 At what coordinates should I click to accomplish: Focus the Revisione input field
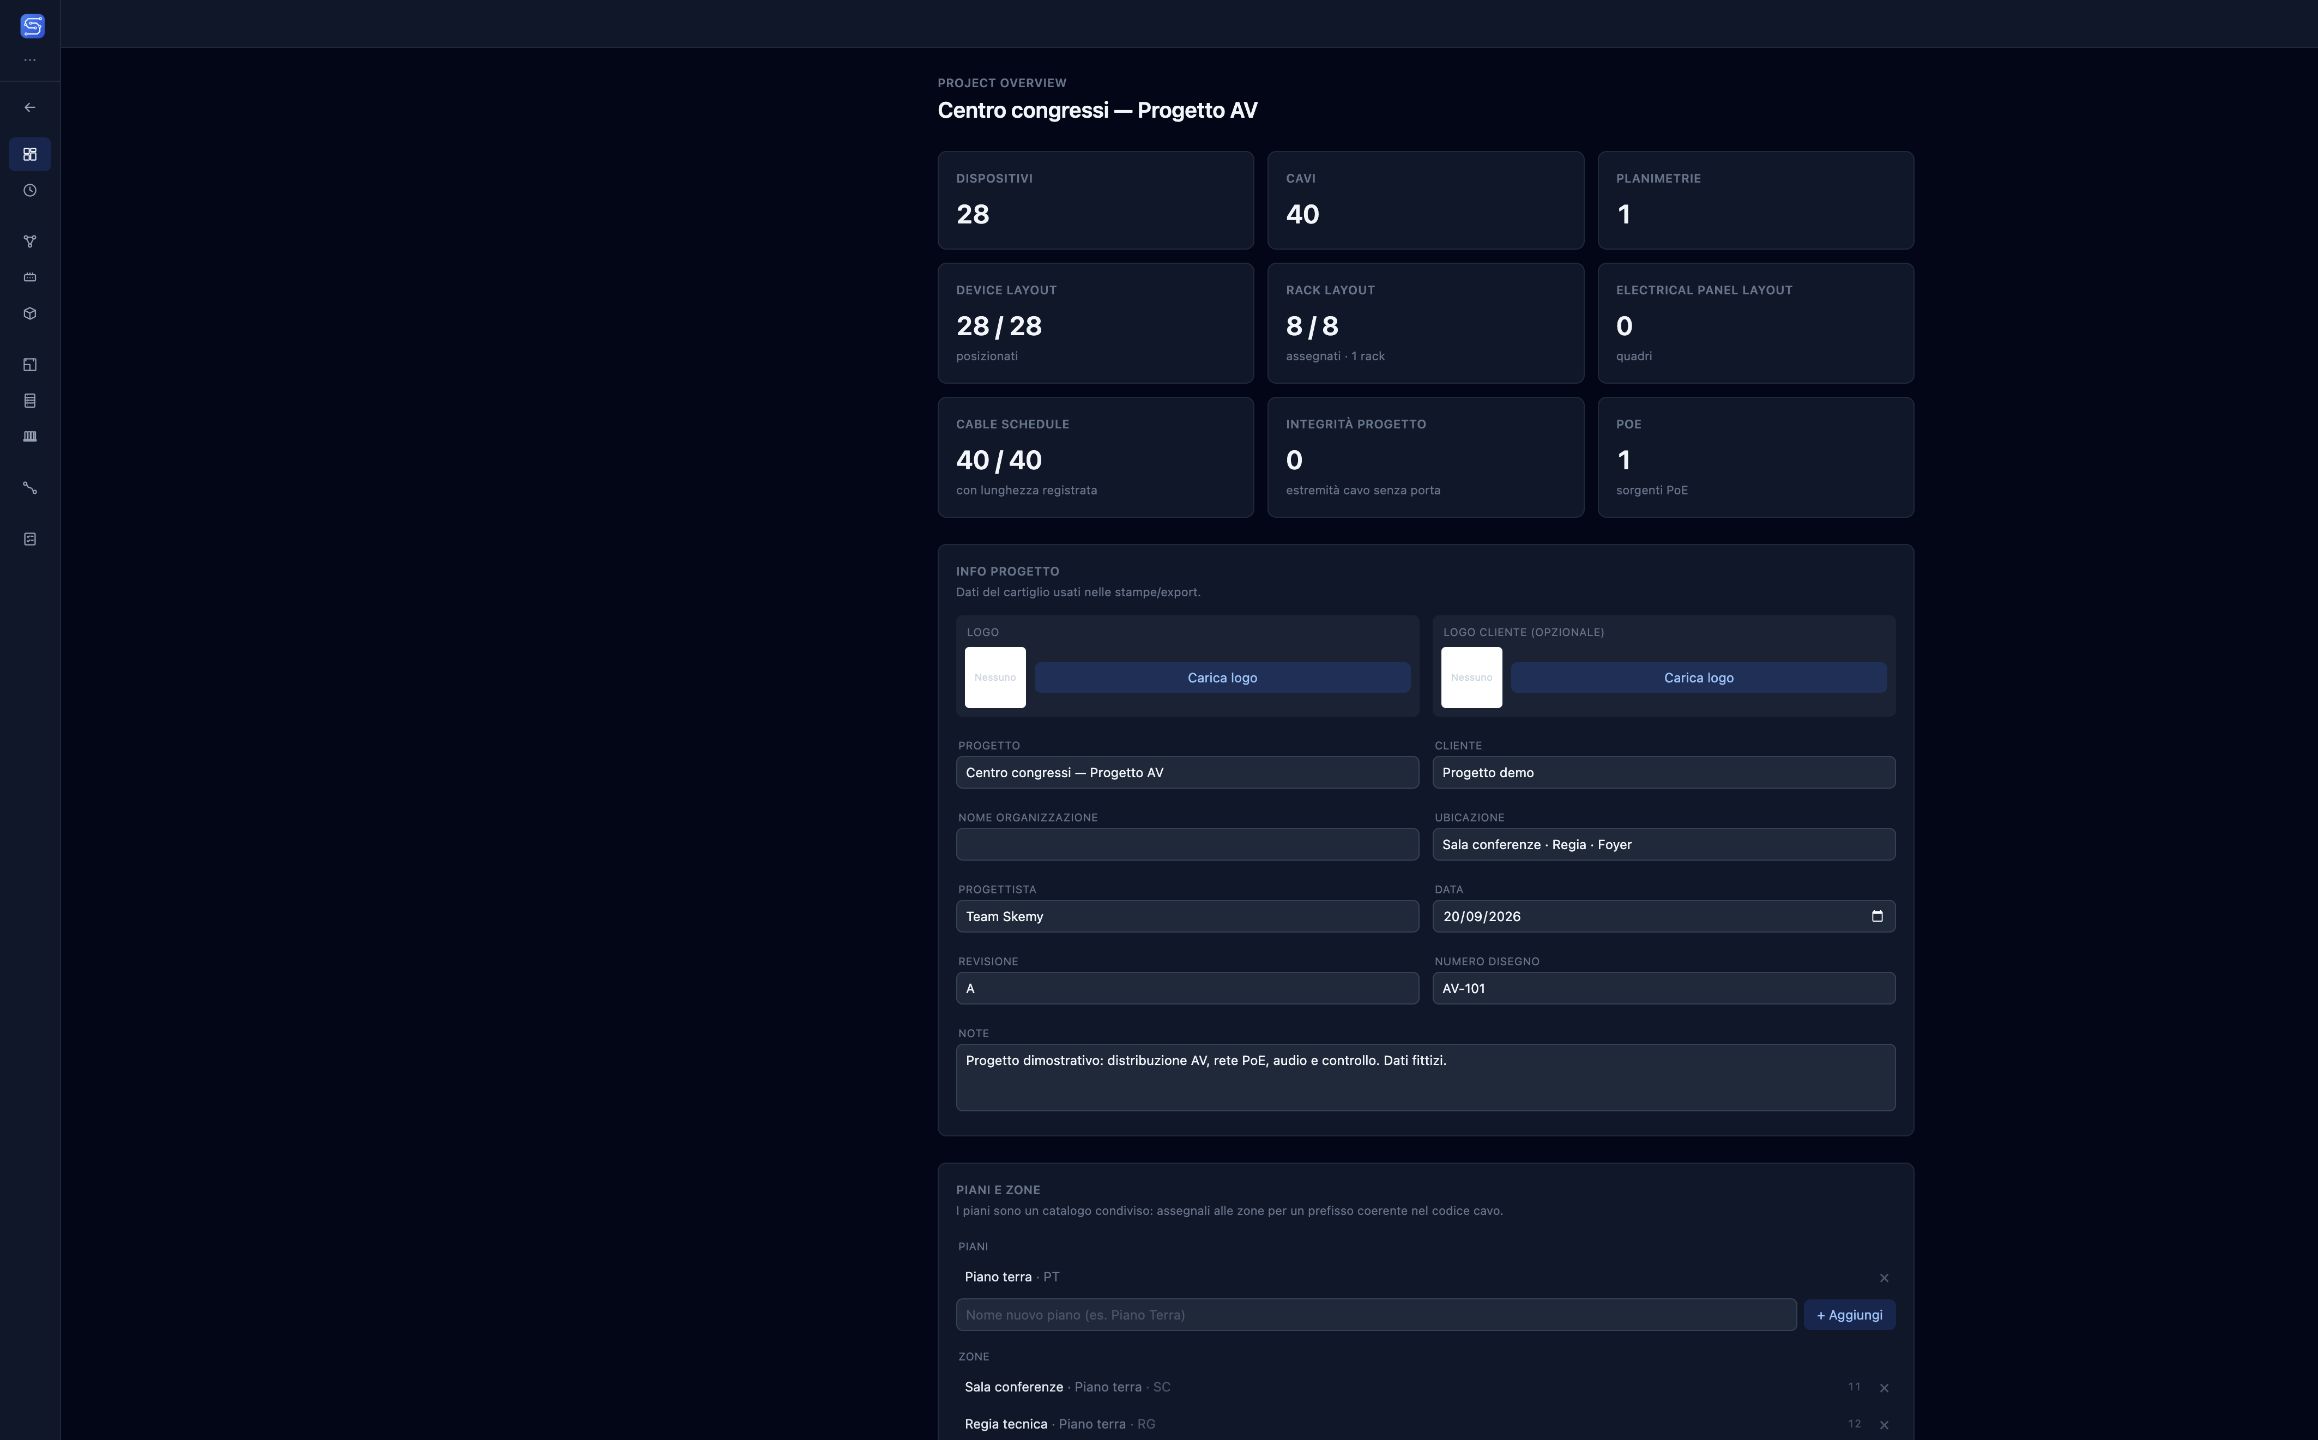point(1187,988)
